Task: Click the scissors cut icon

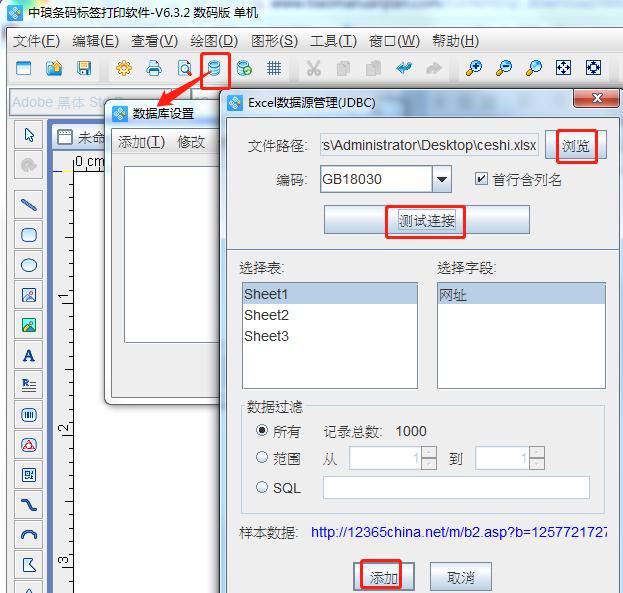Action: pos(313,68)
